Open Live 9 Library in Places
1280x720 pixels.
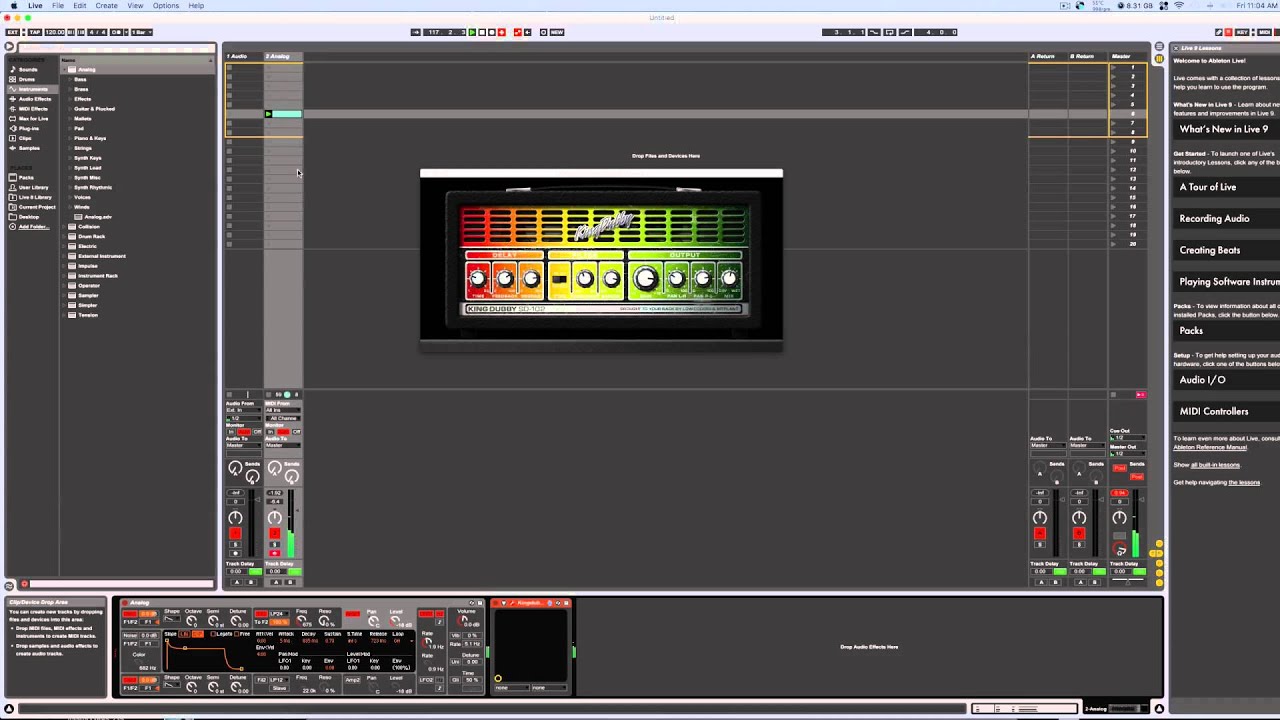(x=35, y=197)
